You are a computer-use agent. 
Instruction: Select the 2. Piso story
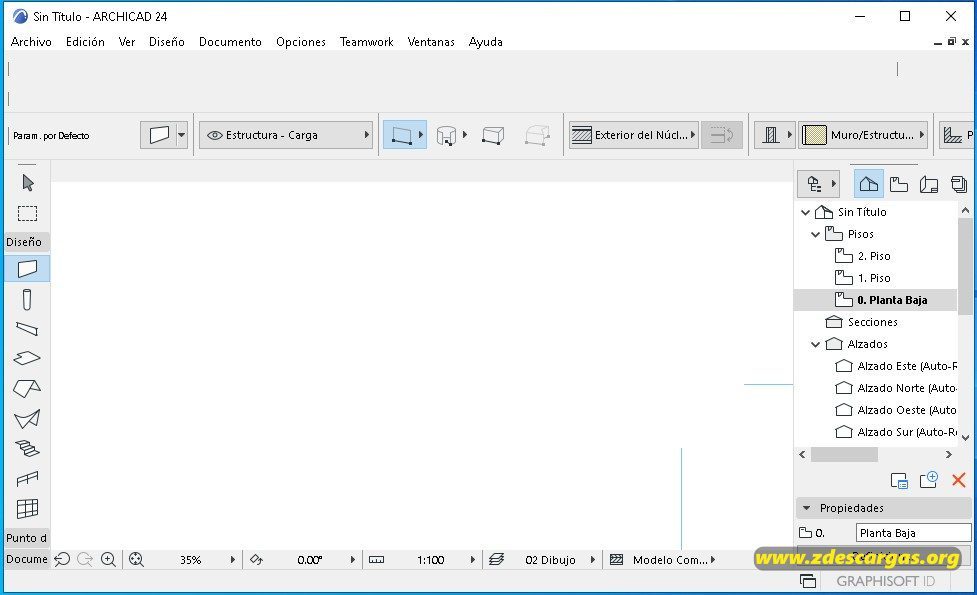point(874,256)
